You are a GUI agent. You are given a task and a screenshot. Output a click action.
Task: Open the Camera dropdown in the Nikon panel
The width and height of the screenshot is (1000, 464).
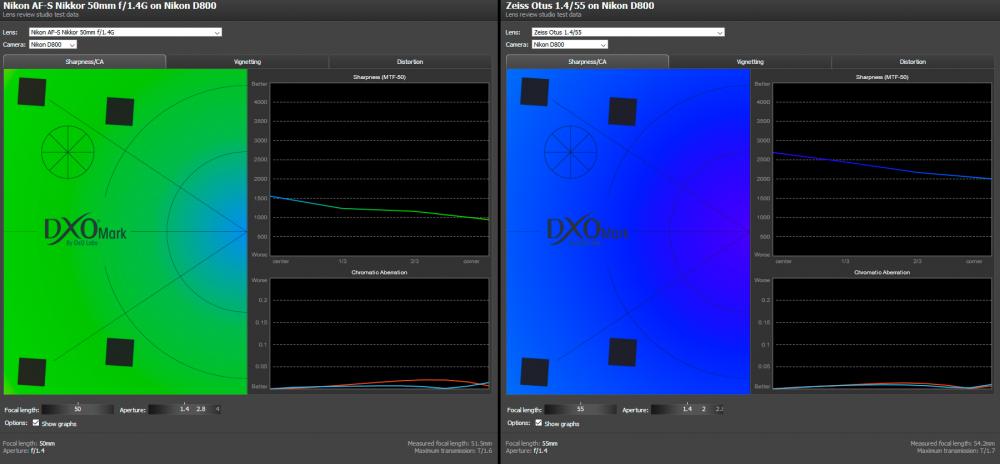pyautogui.click(x=53, y=45)
